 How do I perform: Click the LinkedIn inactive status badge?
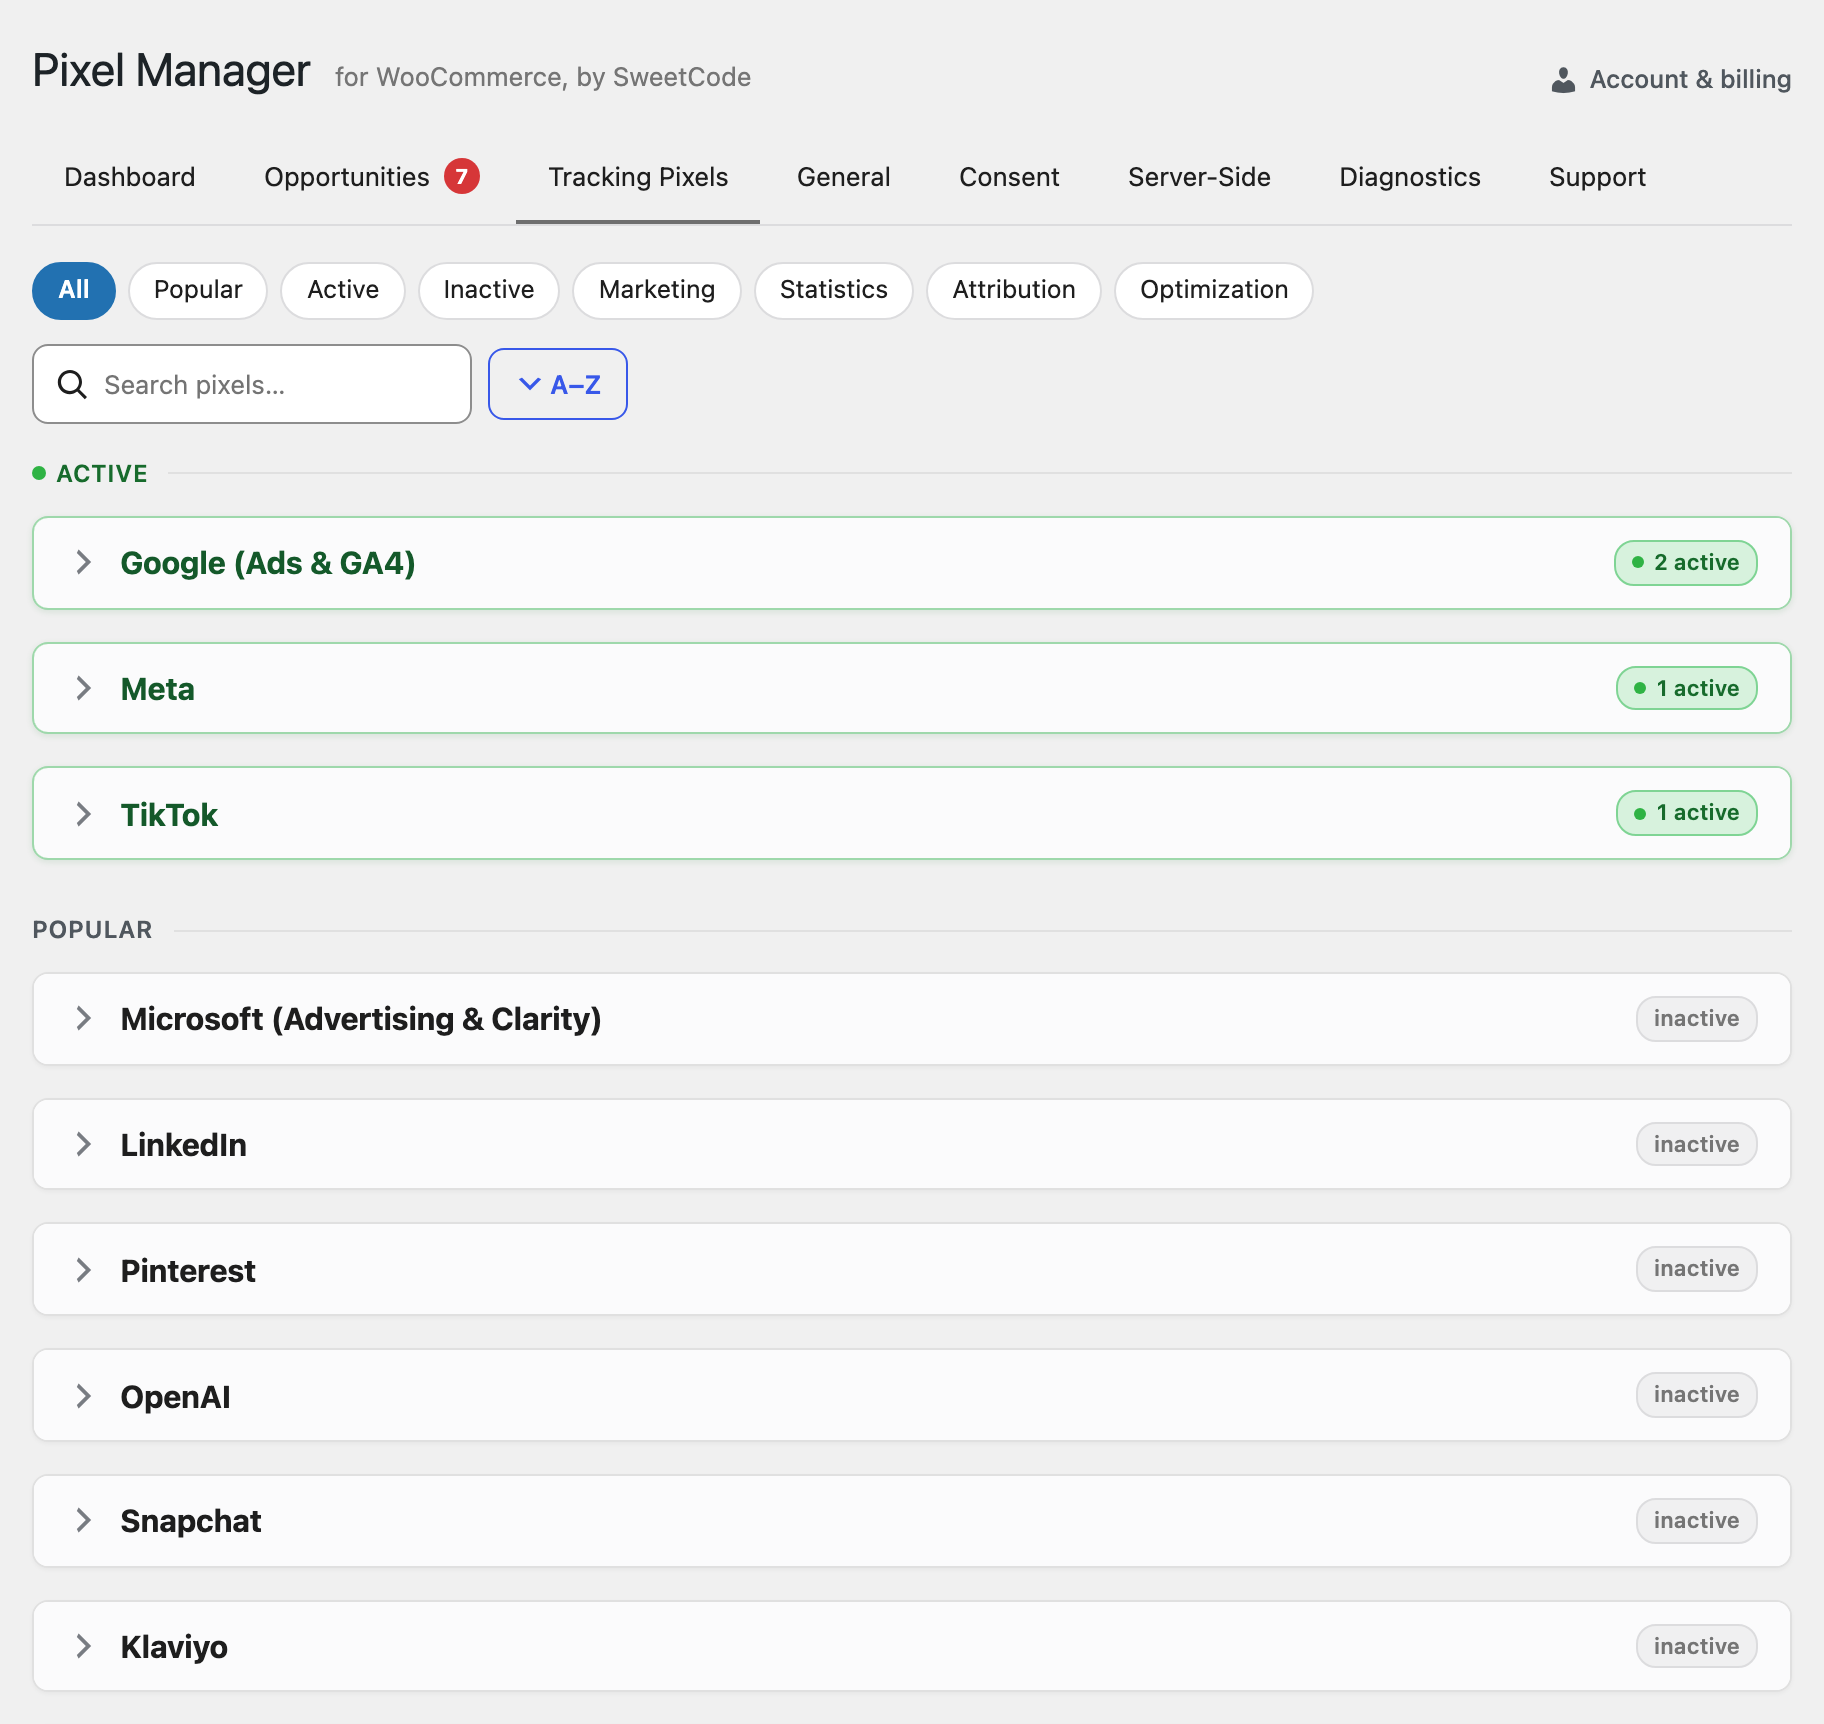click(x=1697, y=1144)
